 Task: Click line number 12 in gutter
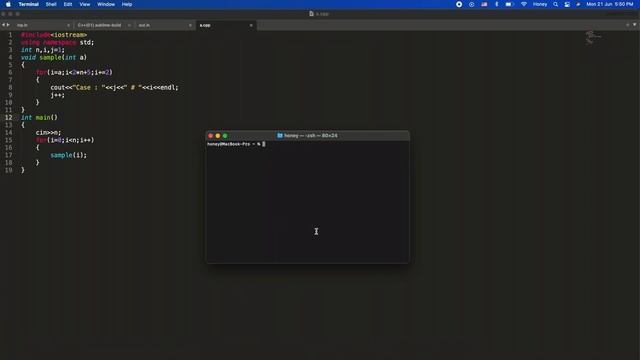pos(9,118)
